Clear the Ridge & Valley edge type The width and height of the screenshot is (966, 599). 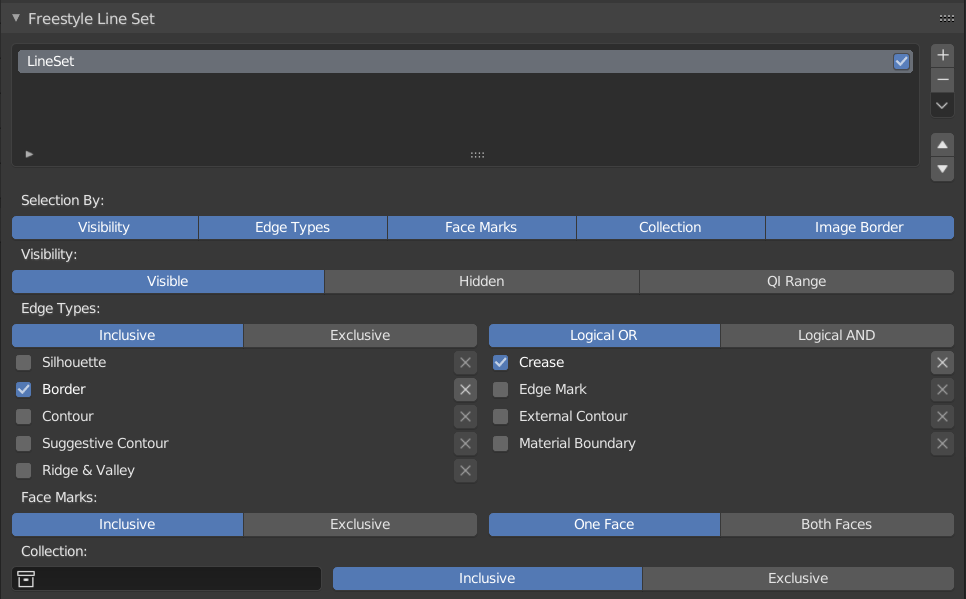[465, 470]
